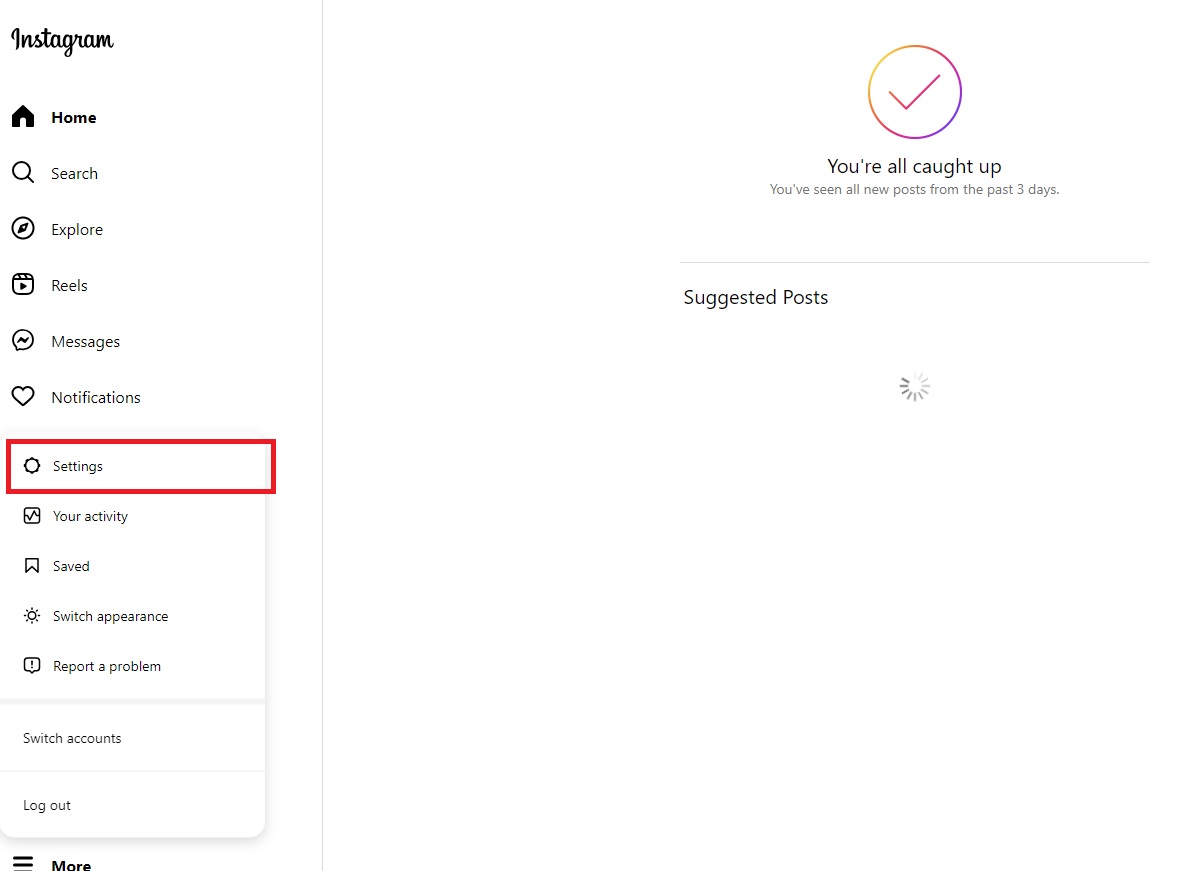Open the Messages messenger icon
This screenshot has width=1193, height=871.
23,340
